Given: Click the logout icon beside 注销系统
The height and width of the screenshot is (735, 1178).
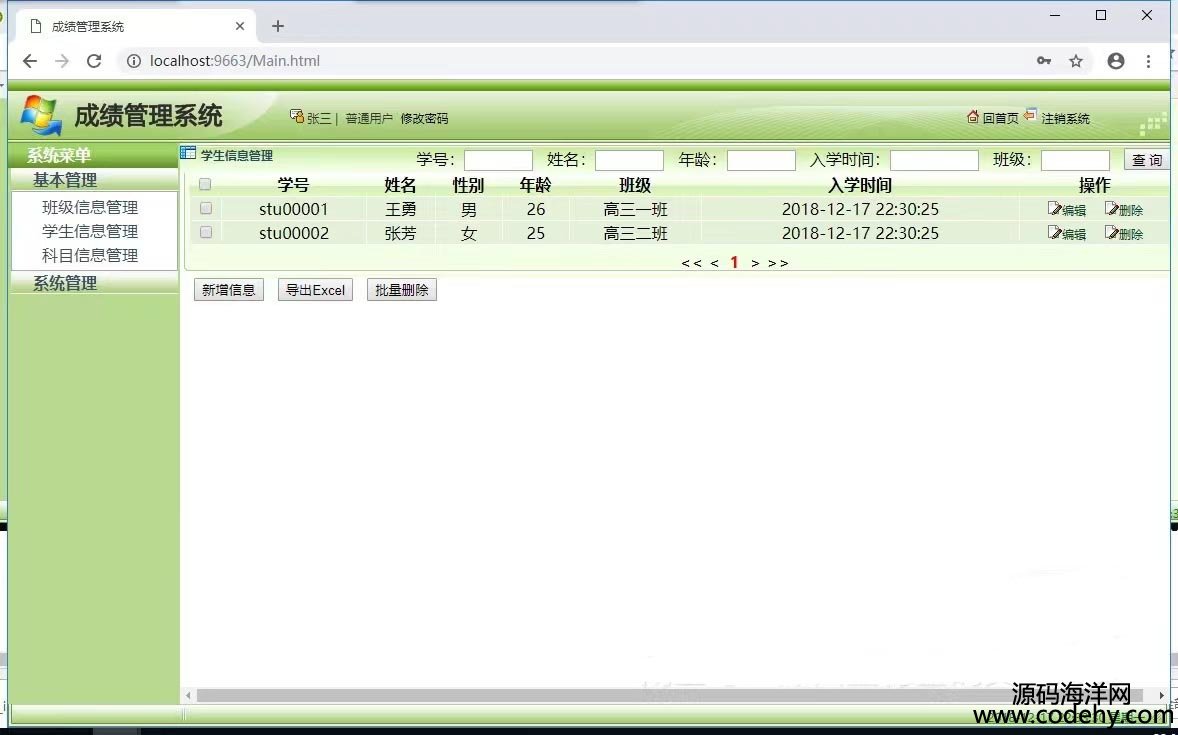Looking at the screenshot, I should click(x=1030, y=115).
